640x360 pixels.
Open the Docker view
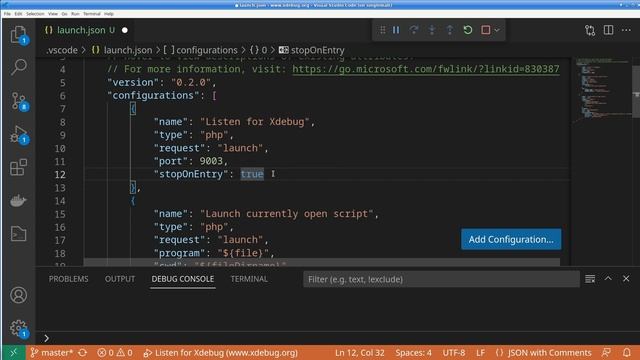(18, 201)
